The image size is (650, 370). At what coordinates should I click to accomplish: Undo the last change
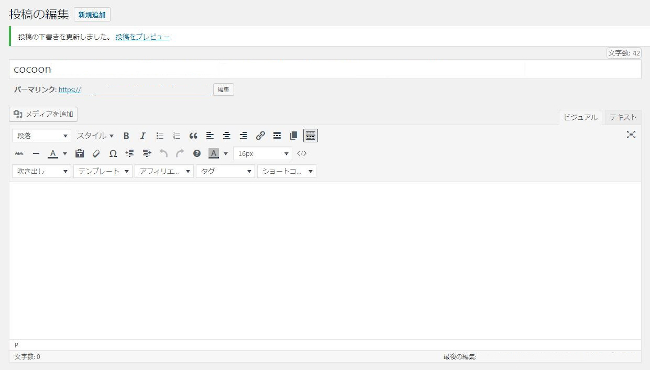click(x=163, y=154)
